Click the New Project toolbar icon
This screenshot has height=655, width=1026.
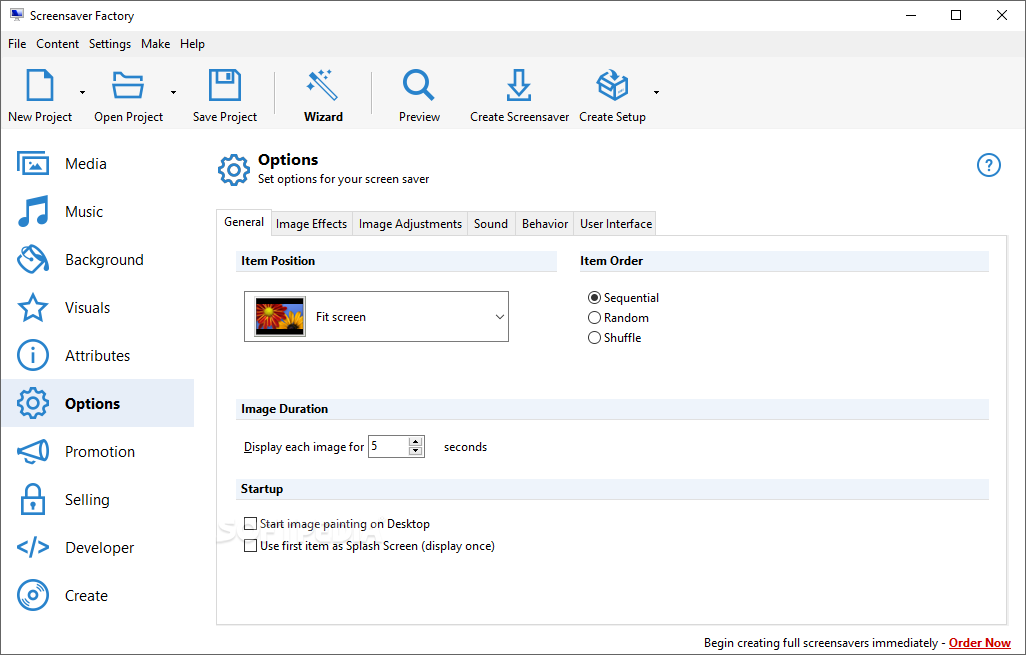[39, 85]
